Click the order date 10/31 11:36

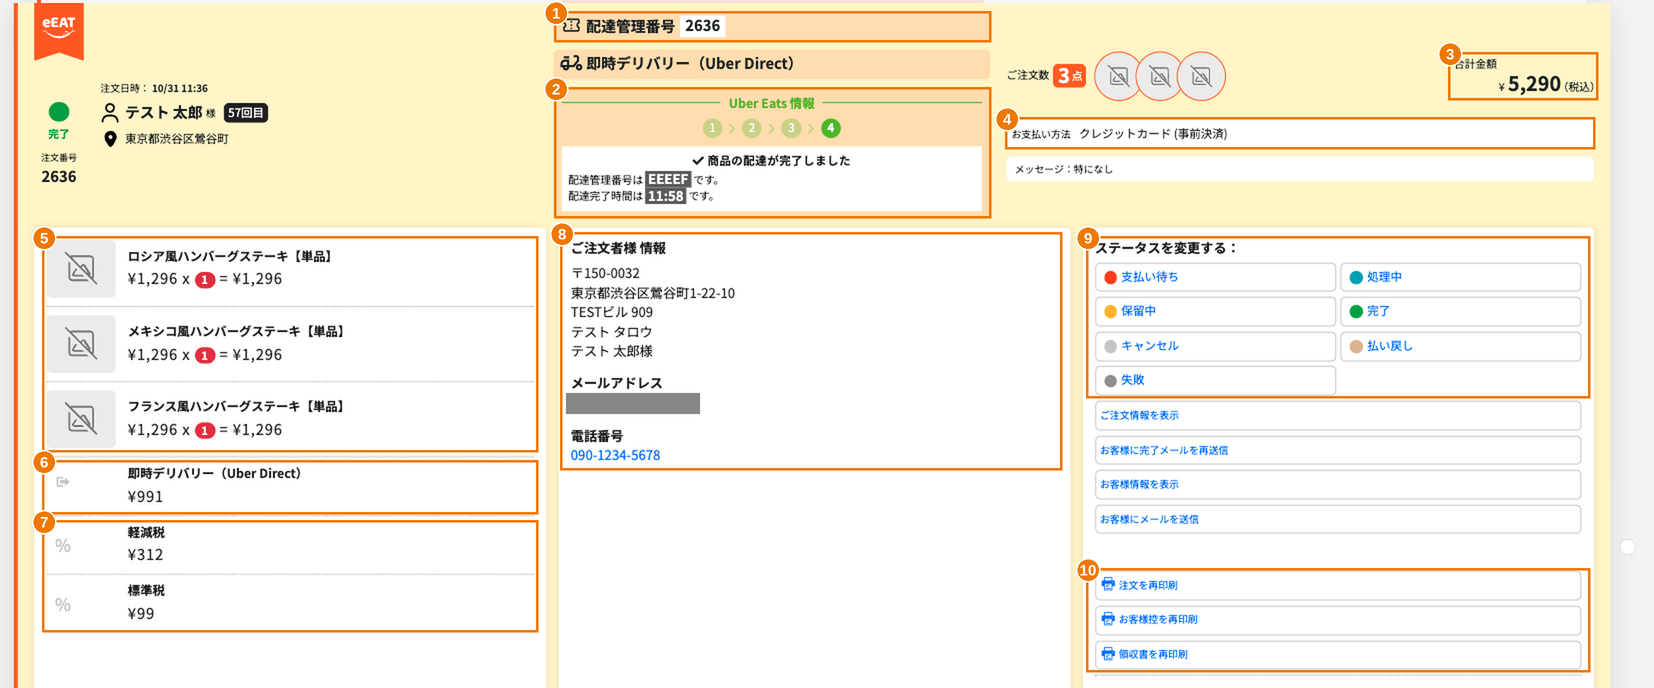click(x=180, y=88)
